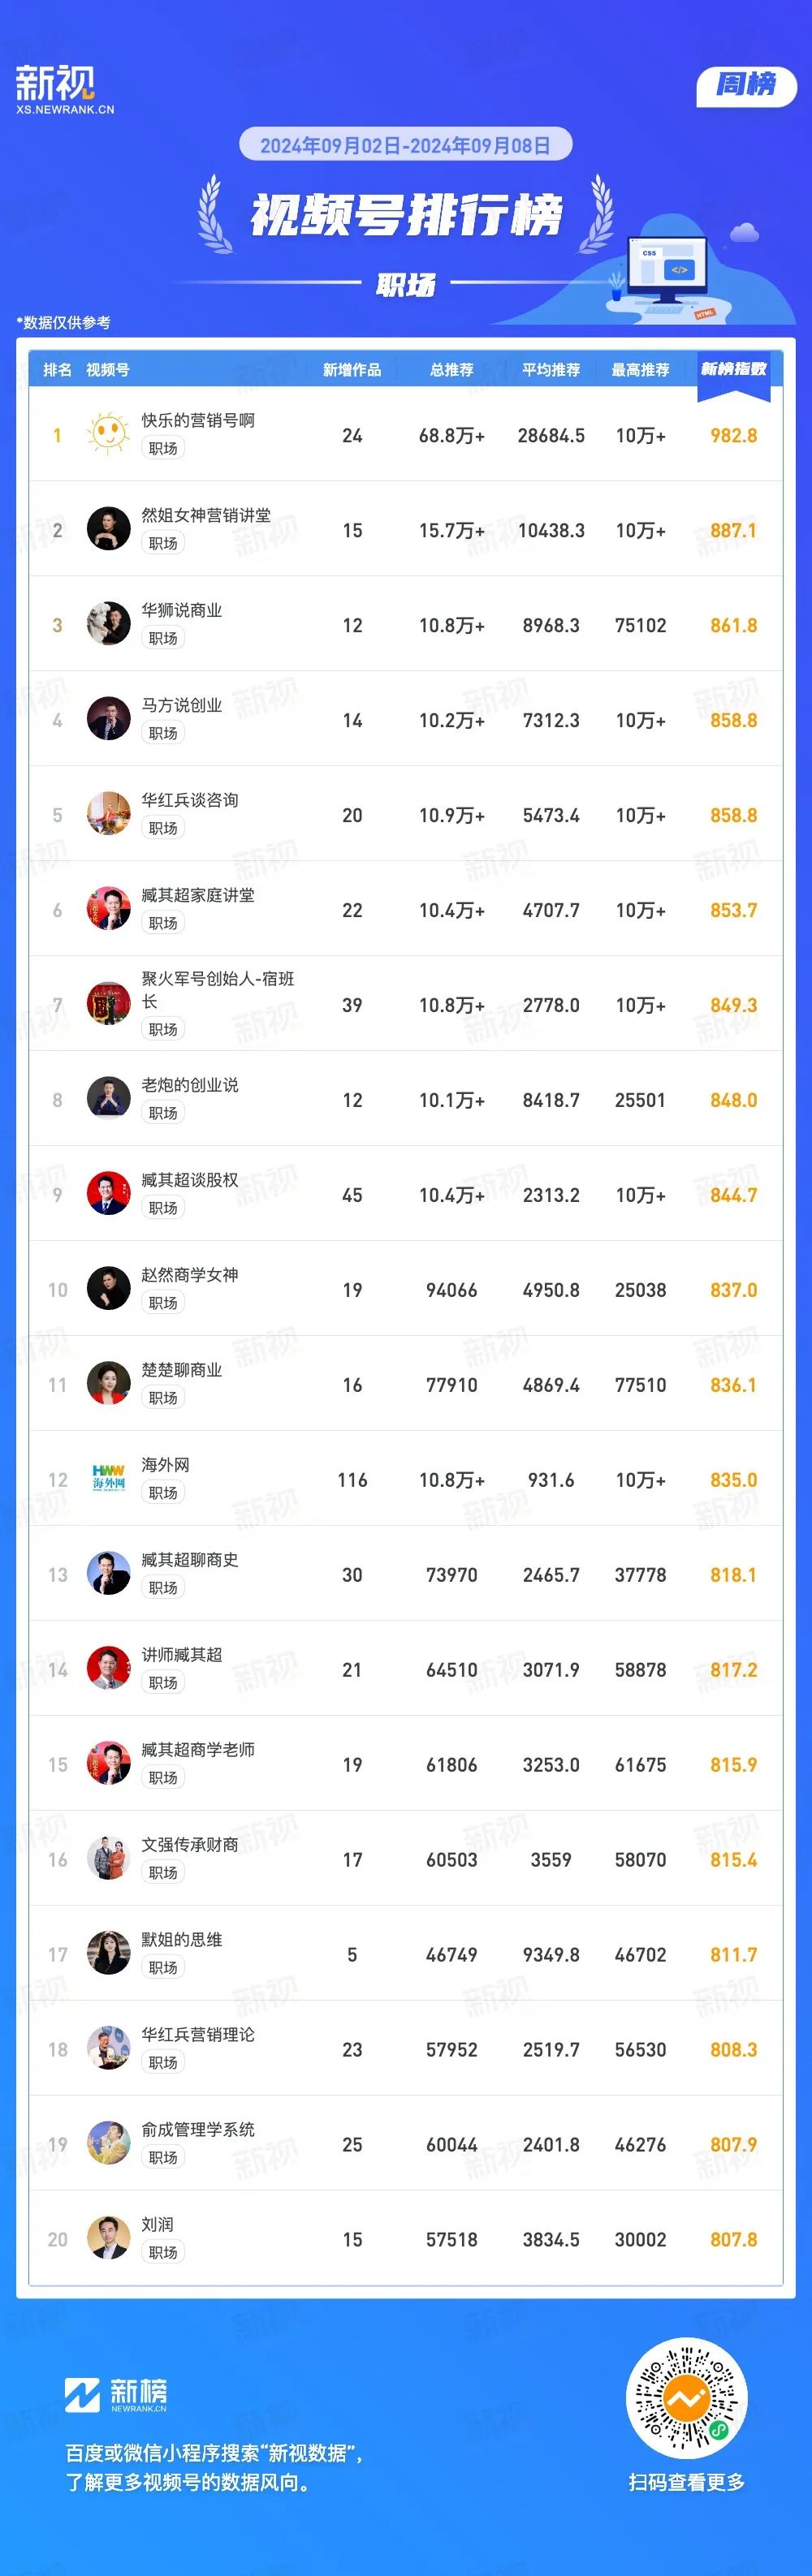
Task: Click the 新榜 logo in the footer
Action: [x=116, y=2394]
